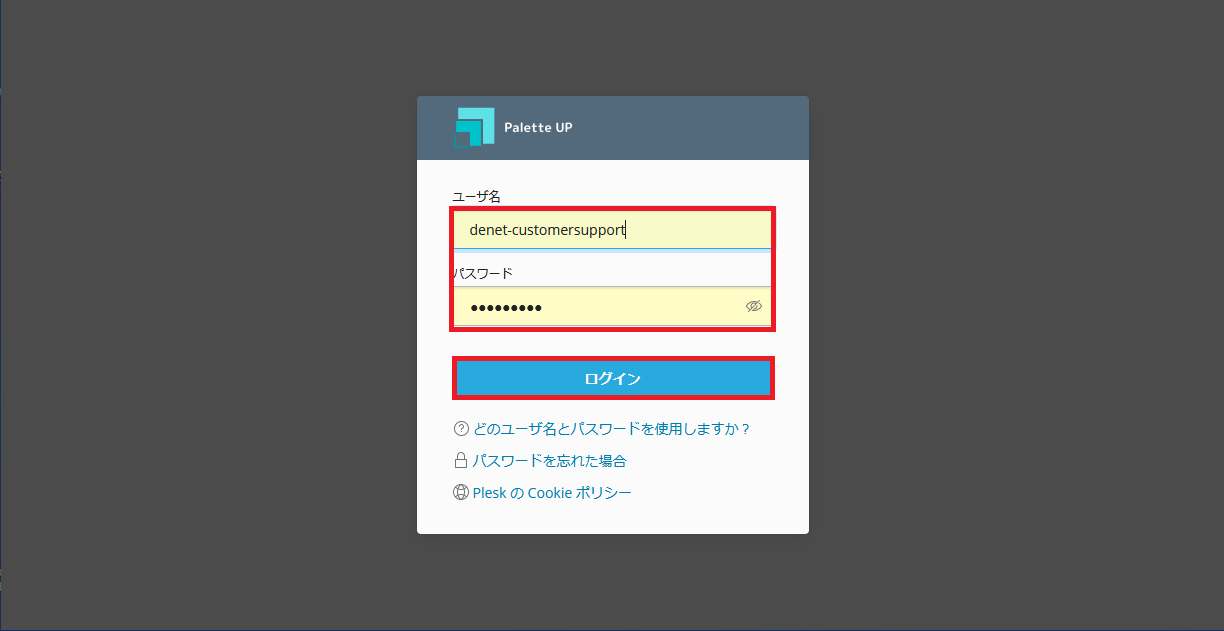Click the dark gray background outside the card
The image size is (1224, 631).
pos(200,315)
